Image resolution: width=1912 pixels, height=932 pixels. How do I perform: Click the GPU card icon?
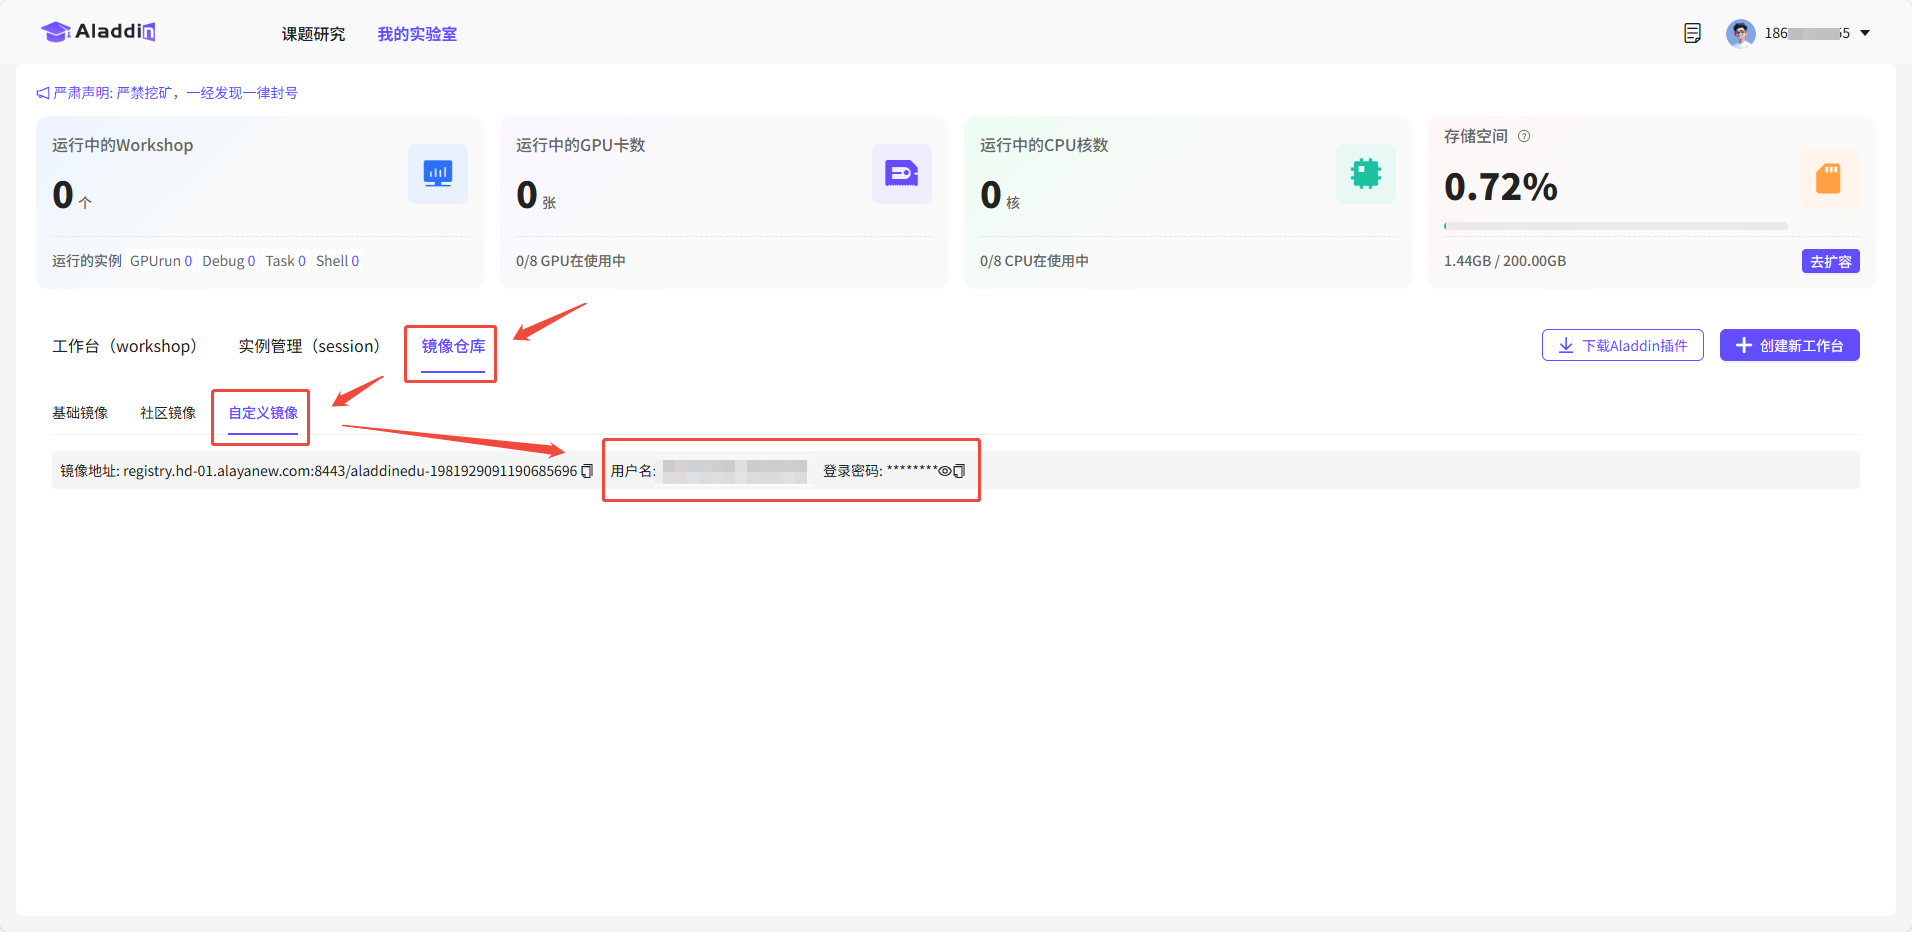tap(901, 174)
